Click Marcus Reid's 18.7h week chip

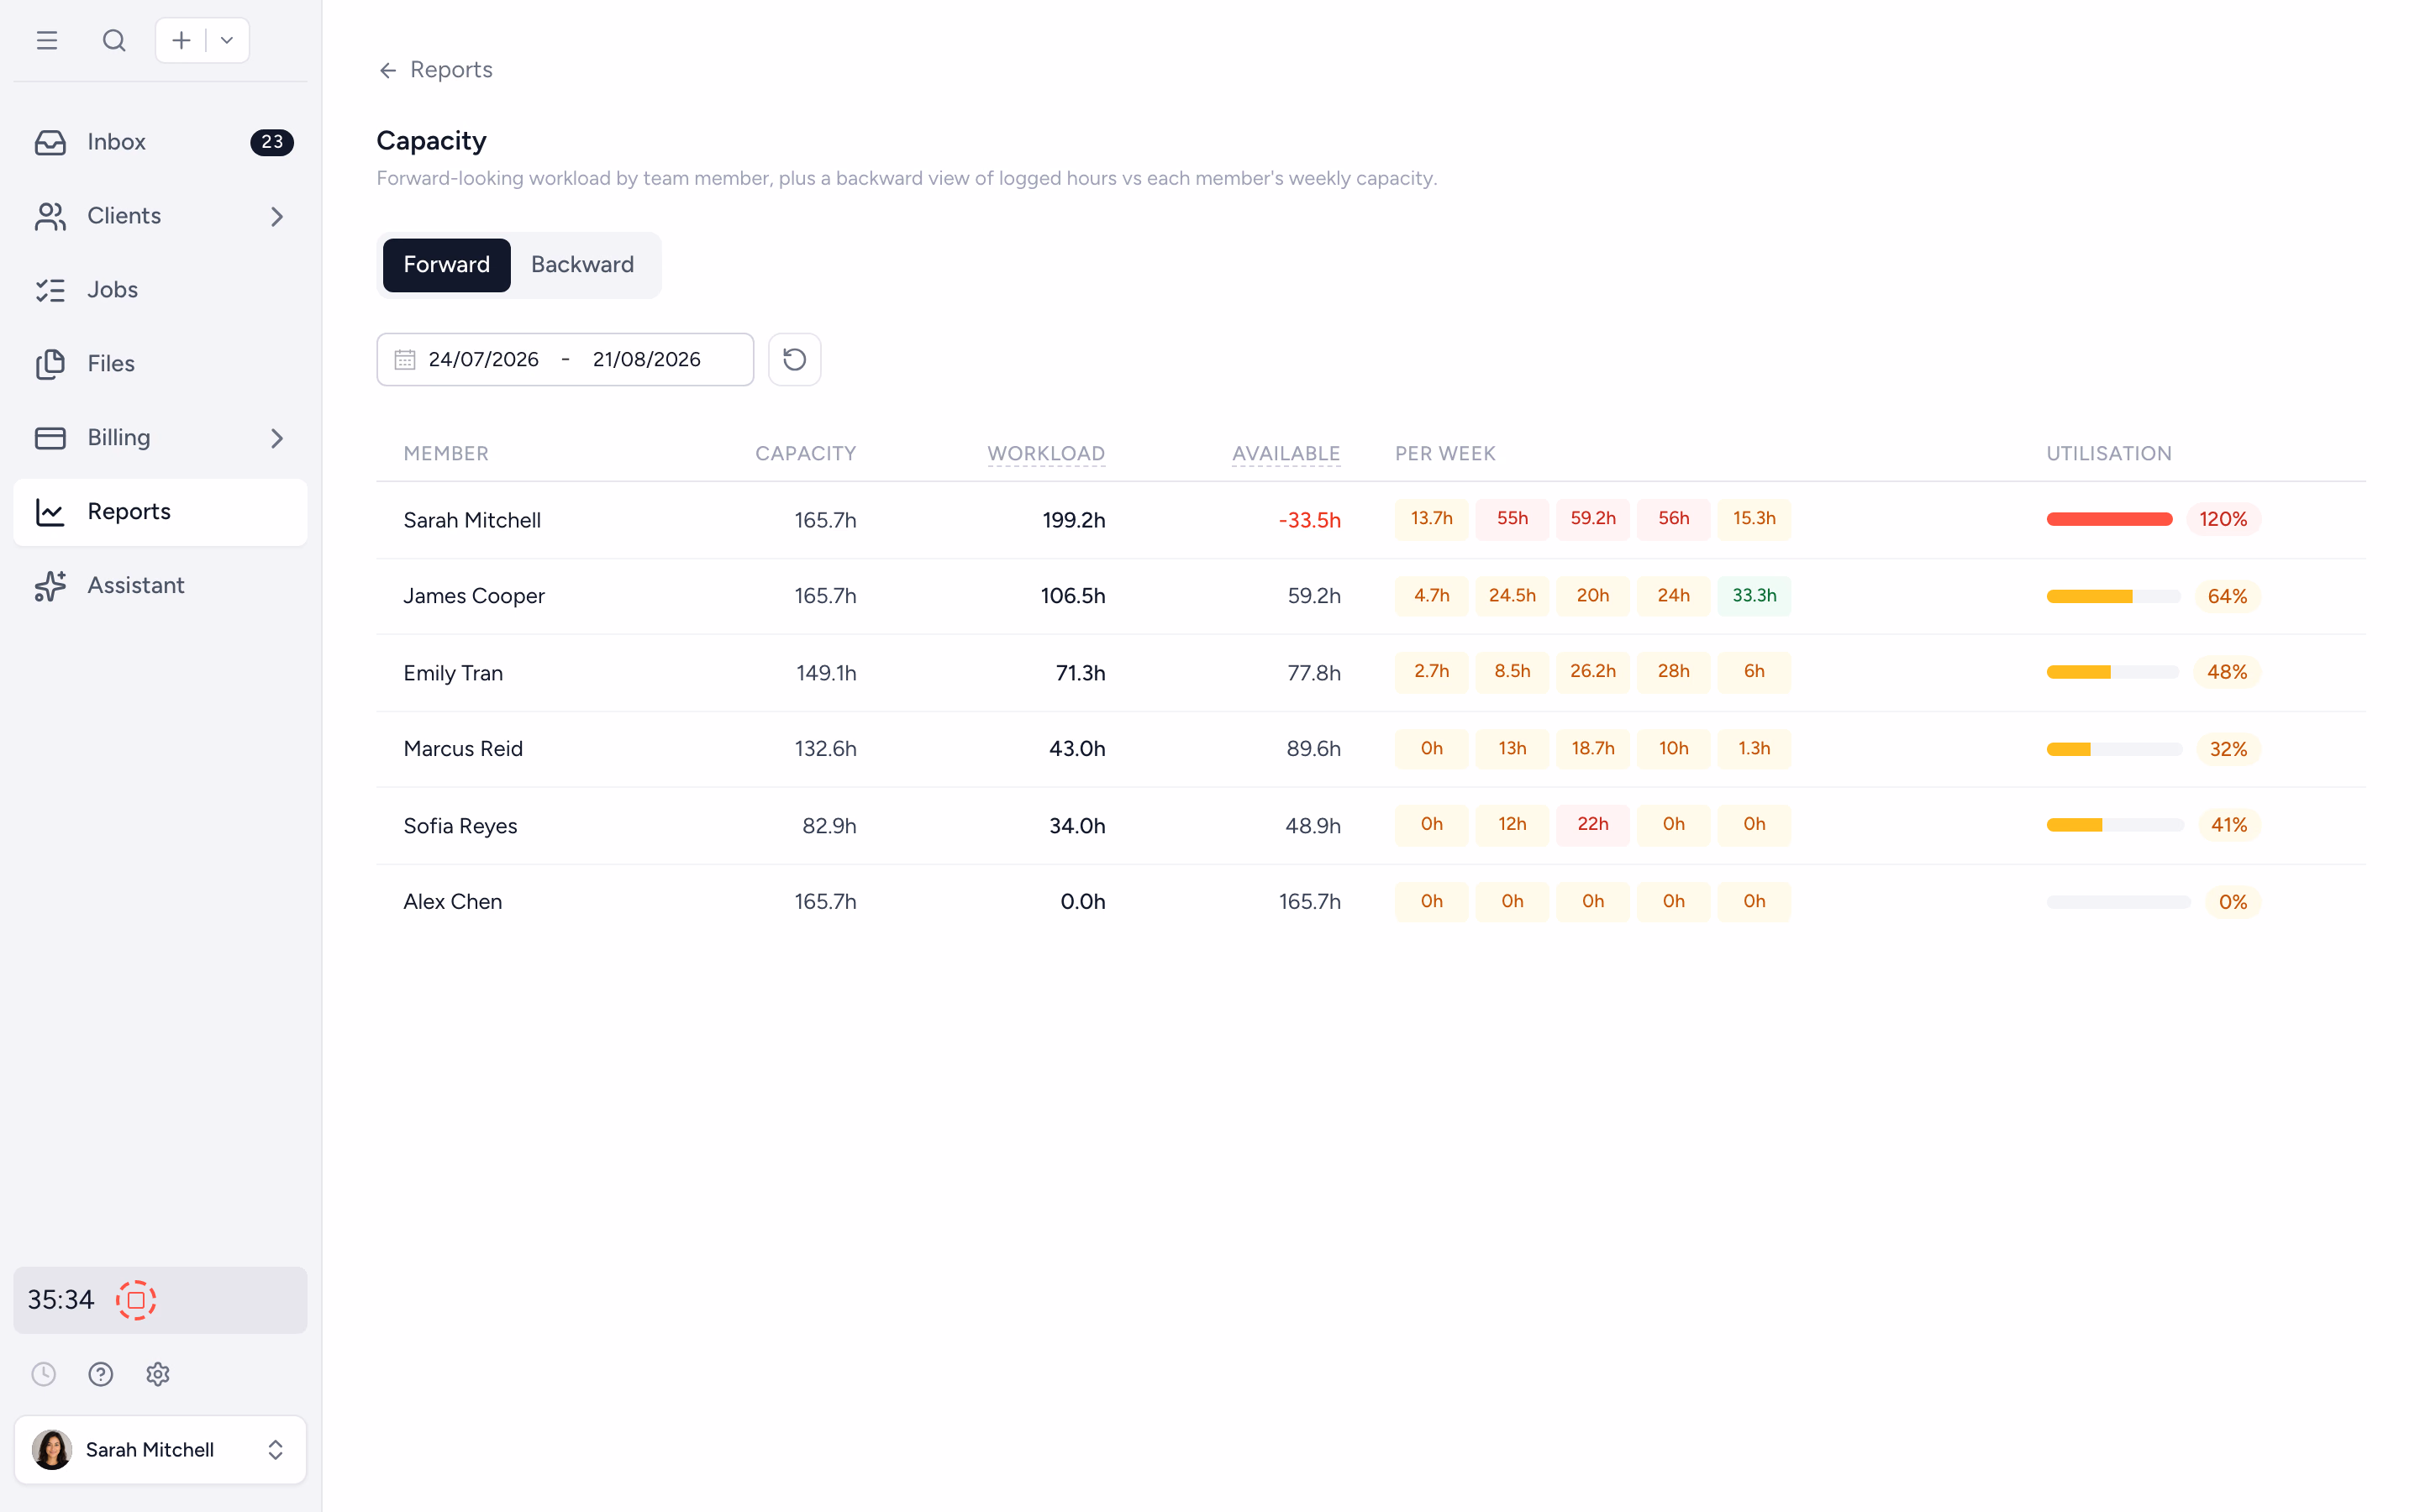(1593, 749)
